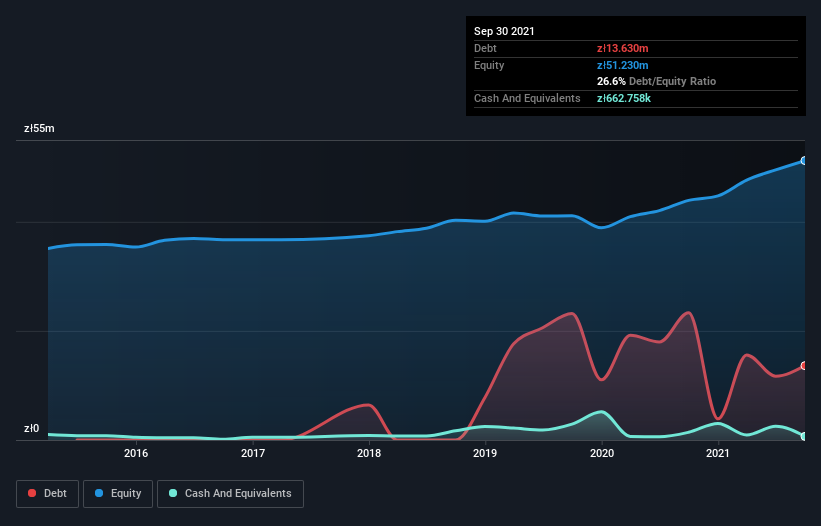Click the 2018 x-axis label

369,453
